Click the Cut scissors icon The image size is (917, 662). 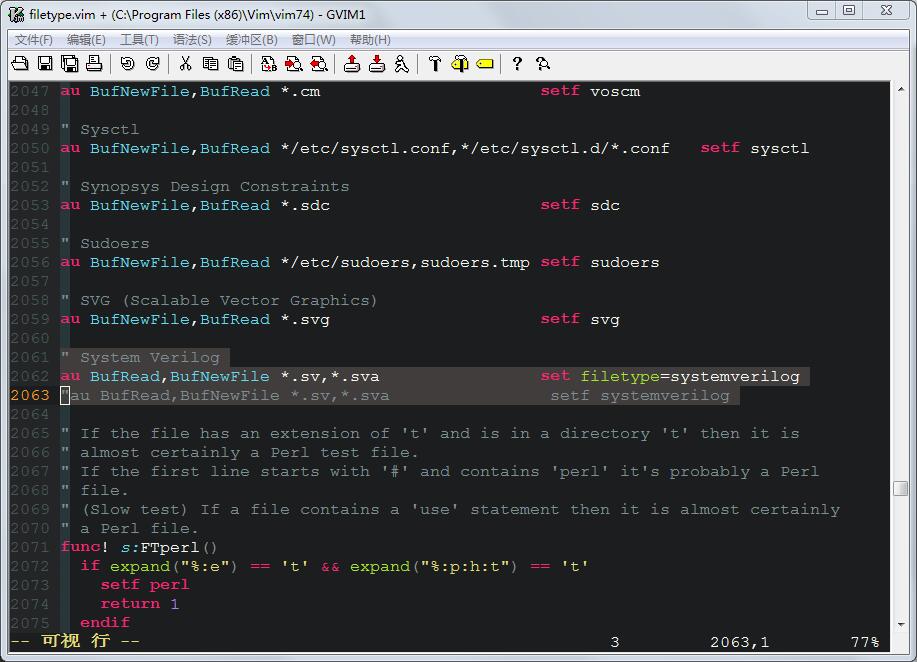[185, 63]
